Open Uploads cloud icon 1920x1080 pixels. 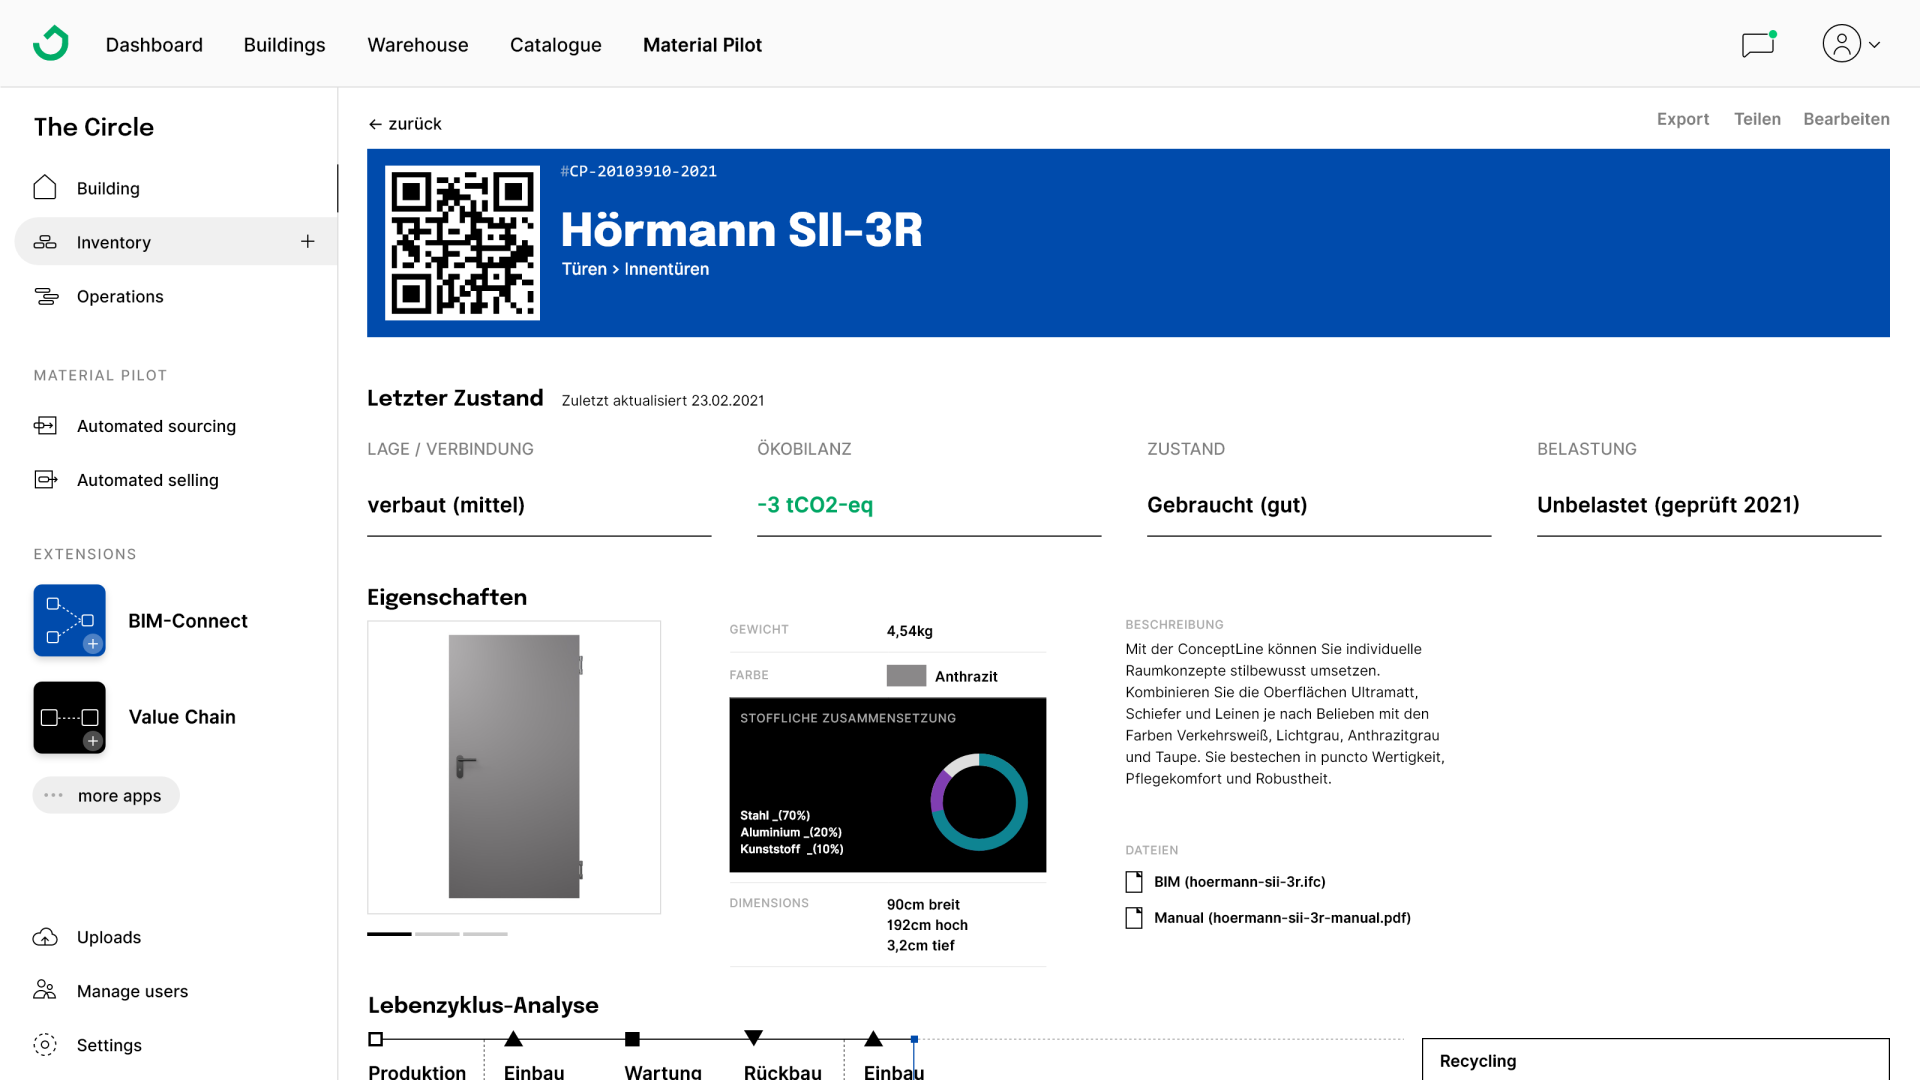[x=45, y=937]
